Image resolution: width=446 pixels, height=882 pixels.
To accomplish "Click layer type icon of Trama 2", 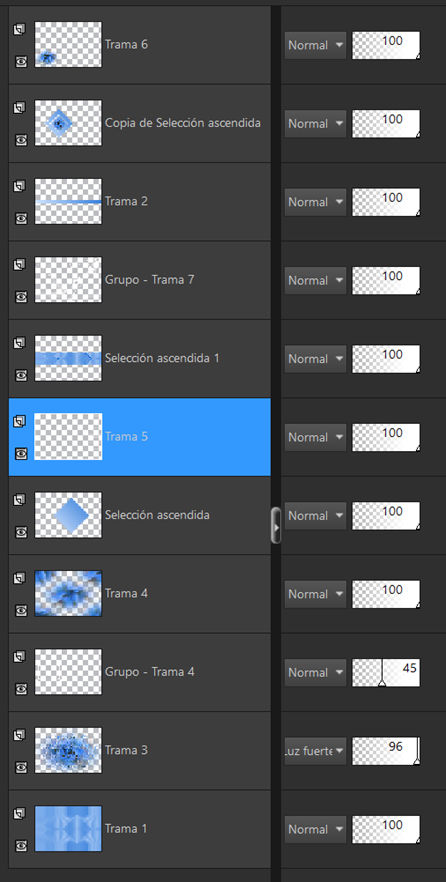I will (x=20, y=186).
